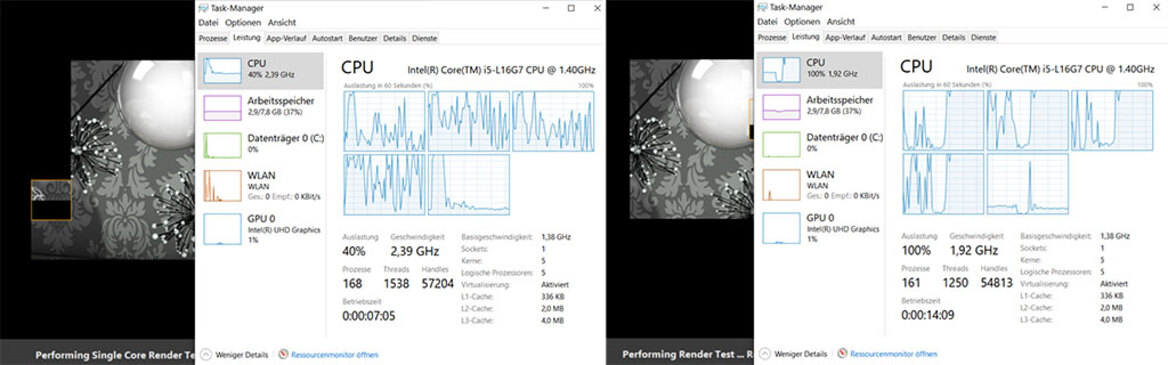This screenshot has height=365, width=1168.
Task: Open Dienste tab in right Task-Manager
Action: coord(983,37)
